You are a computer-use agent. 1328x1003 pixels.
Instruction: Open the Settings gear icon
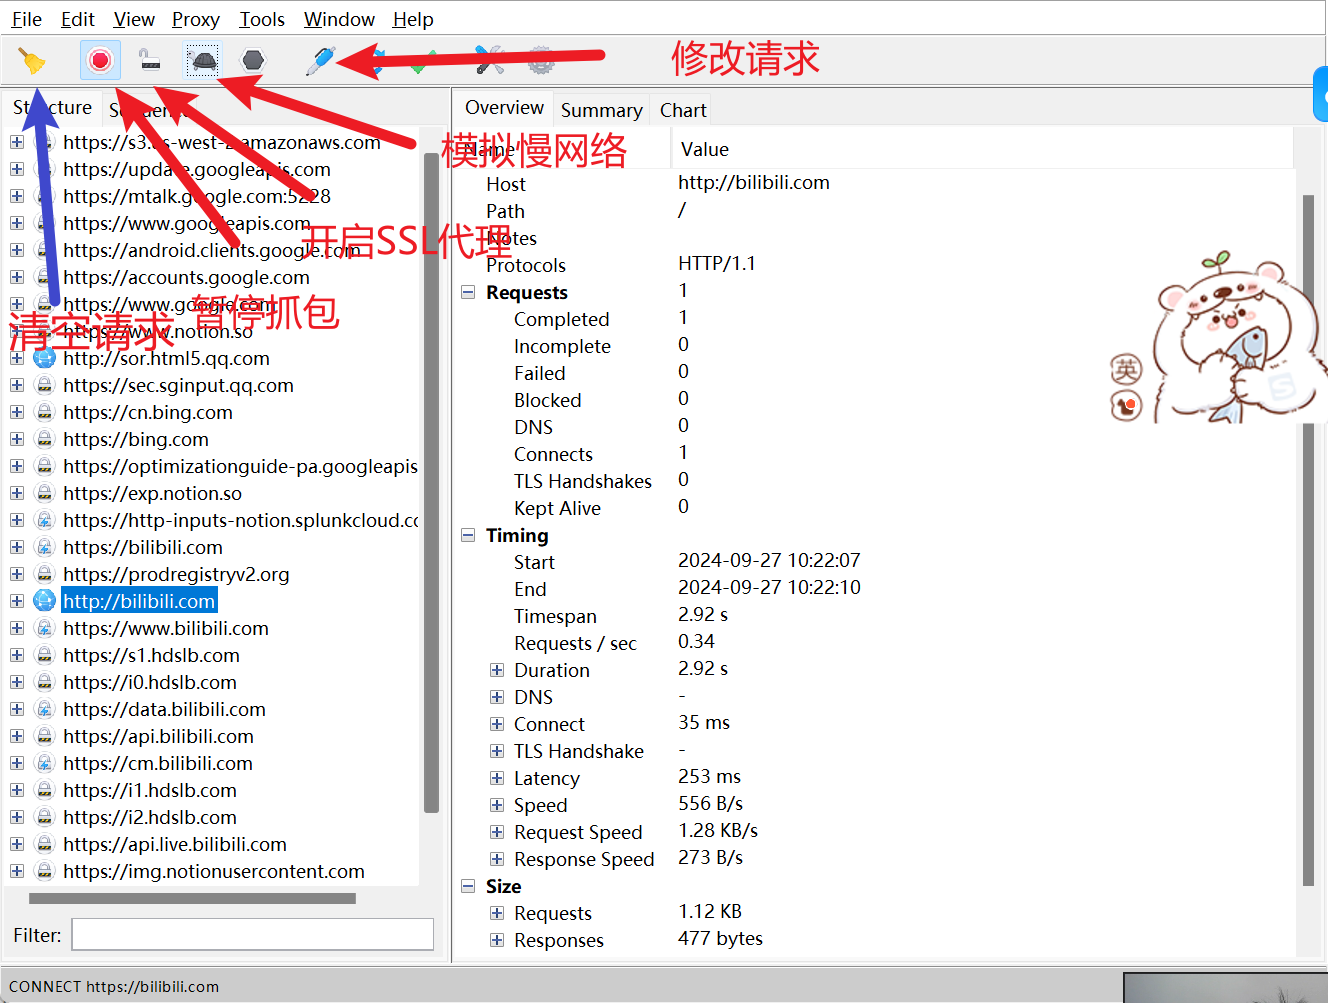[541, 61]
